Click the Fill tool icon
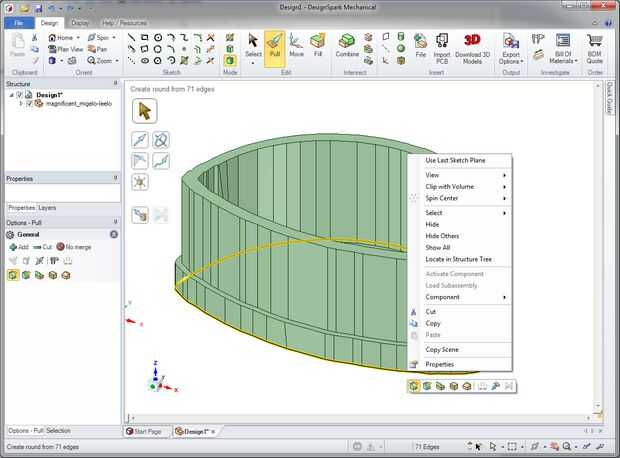Viewport: 620px width, 458px height. pos(317,46)
